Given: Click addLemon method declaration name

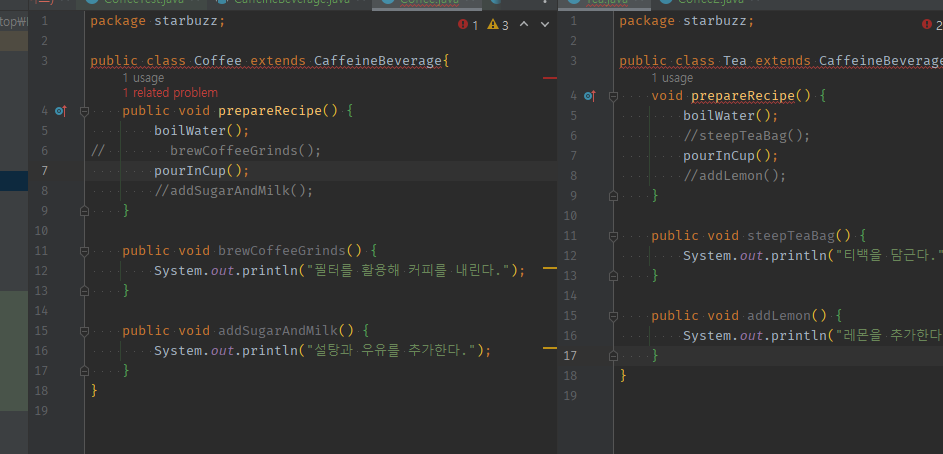Looking at the screenshot, I should 779,316.
